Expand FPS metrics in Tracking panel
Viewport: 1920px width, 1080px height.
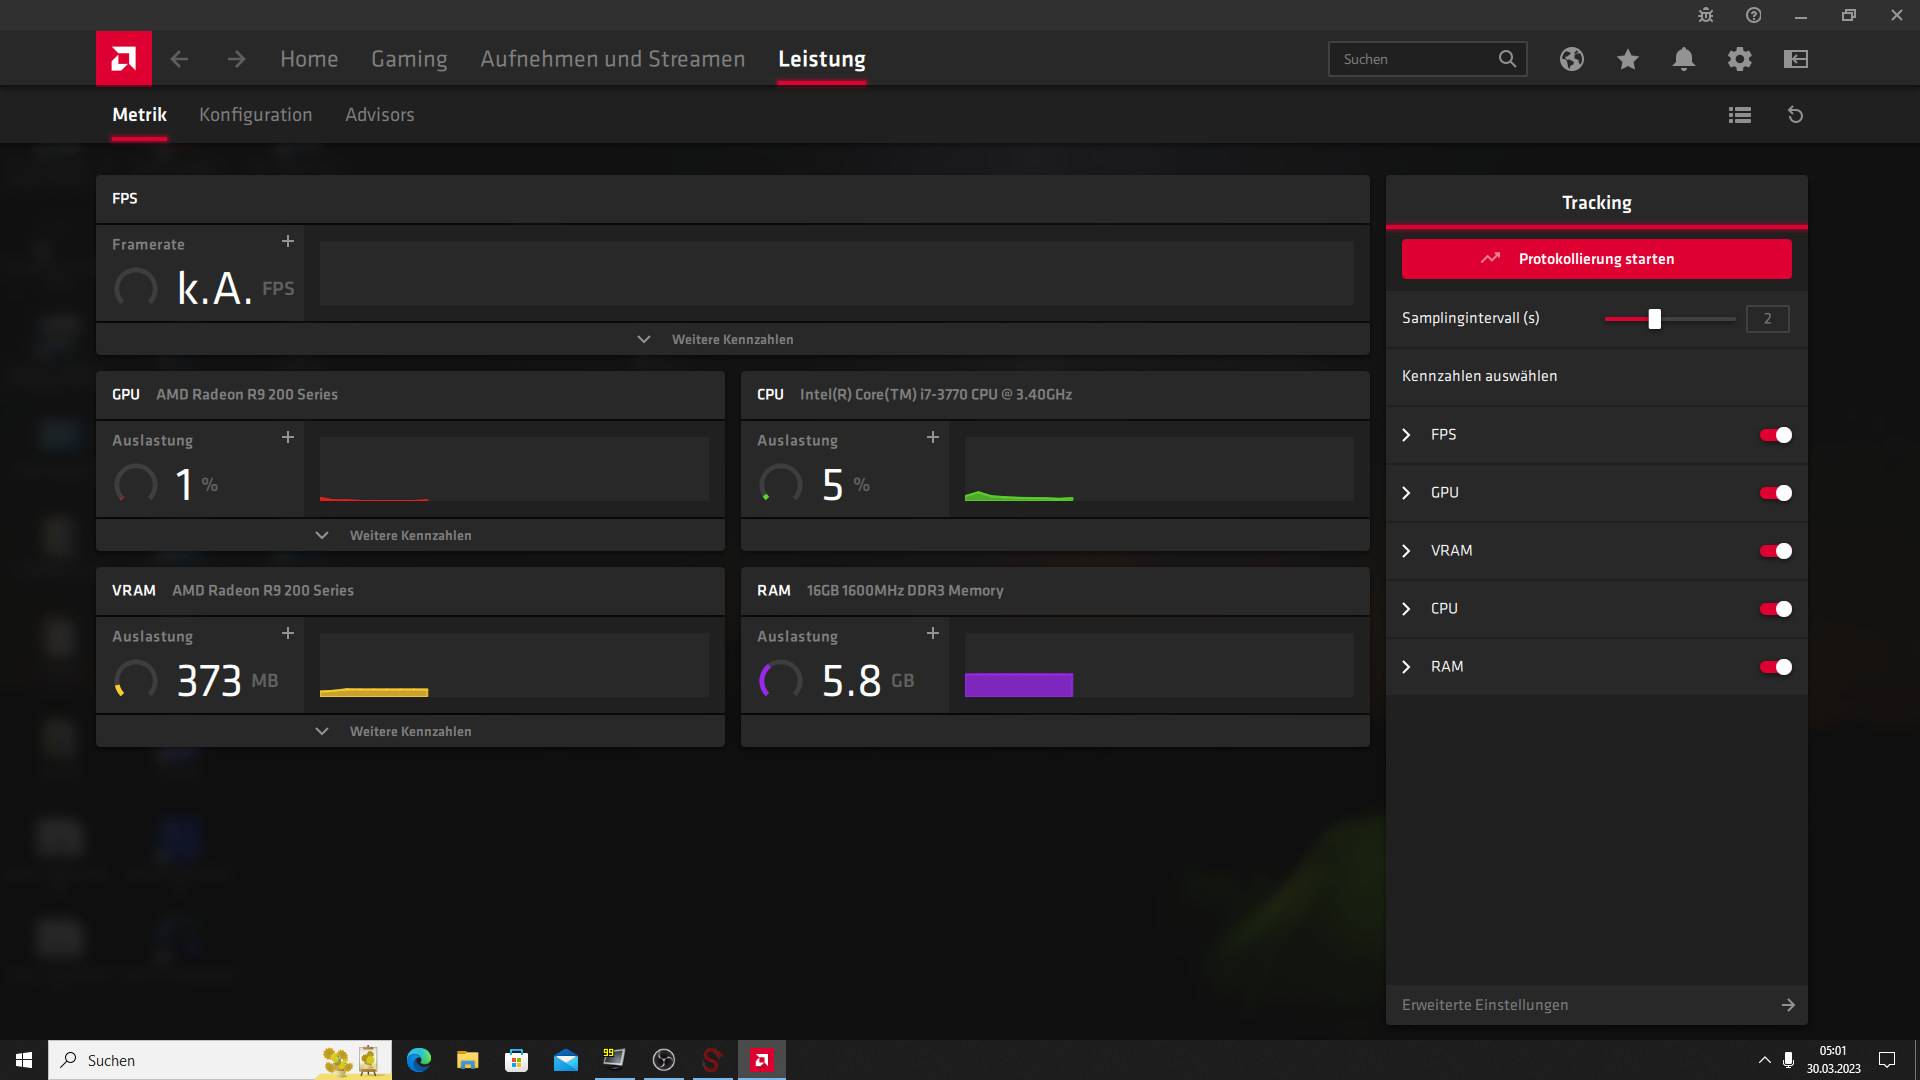click(x=1406, y=435)
